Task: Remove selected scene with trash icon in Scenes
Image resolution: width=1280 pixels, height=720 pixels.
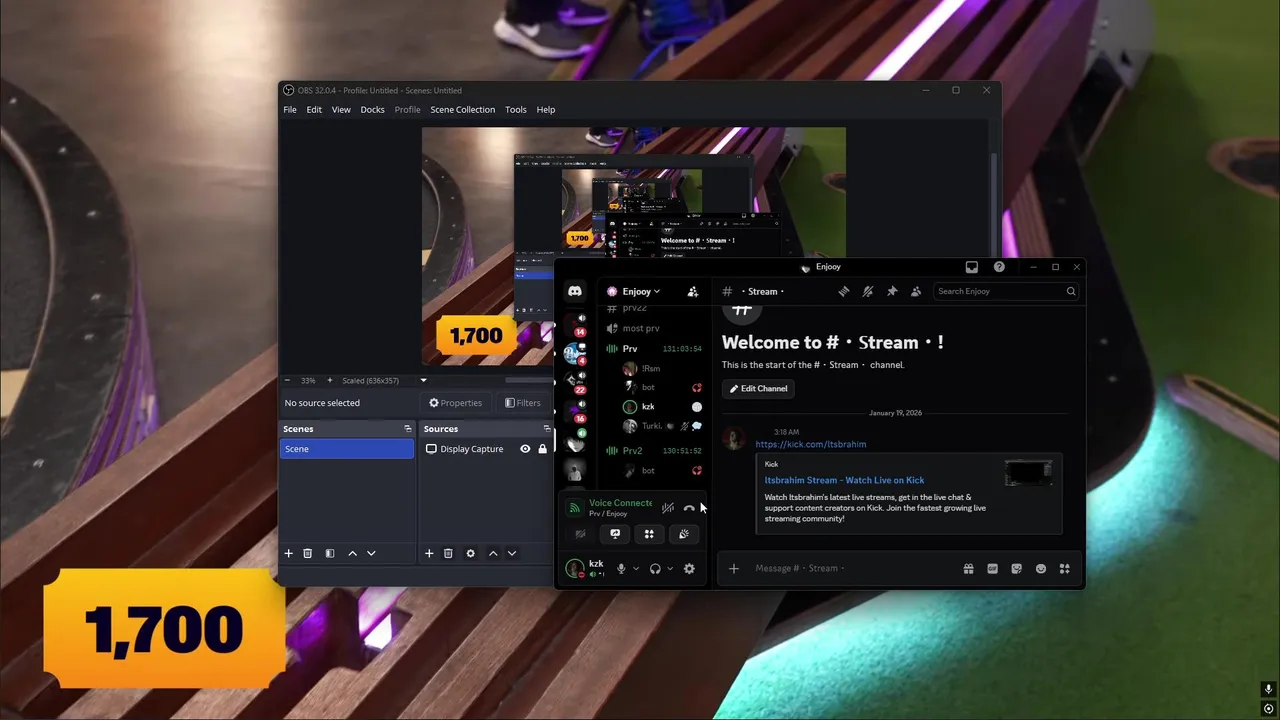Action: 307,553
